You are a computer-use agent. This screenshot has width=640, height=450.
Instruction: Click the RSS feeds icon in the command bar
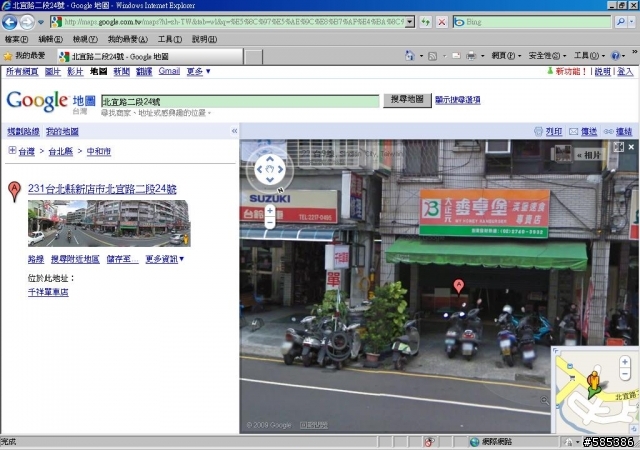[x=432, y=56]
